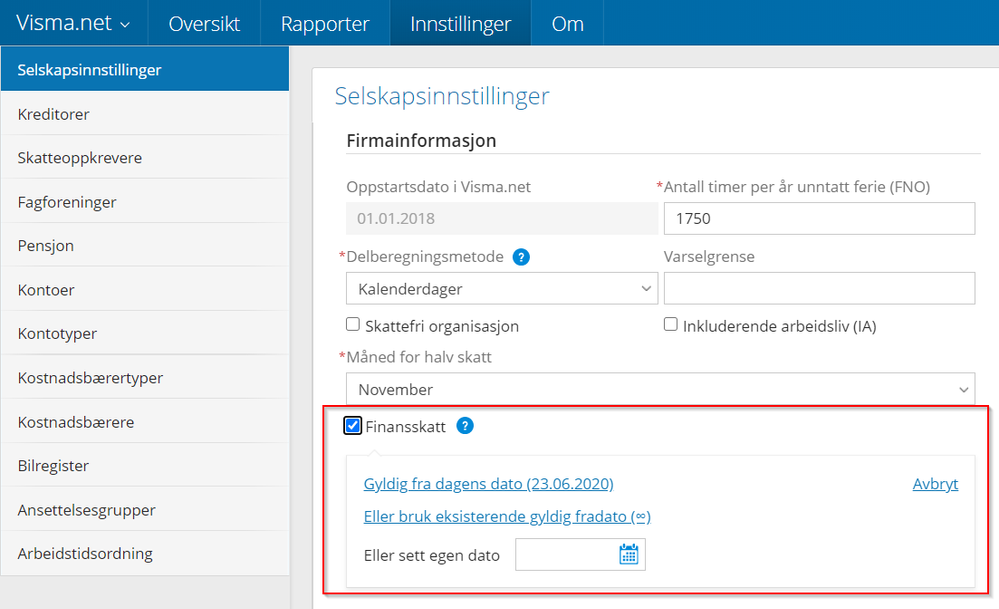This screenshot has height=609, width=999.
Task: Select the Oversikt tab
Action: (x=204, y=22)
